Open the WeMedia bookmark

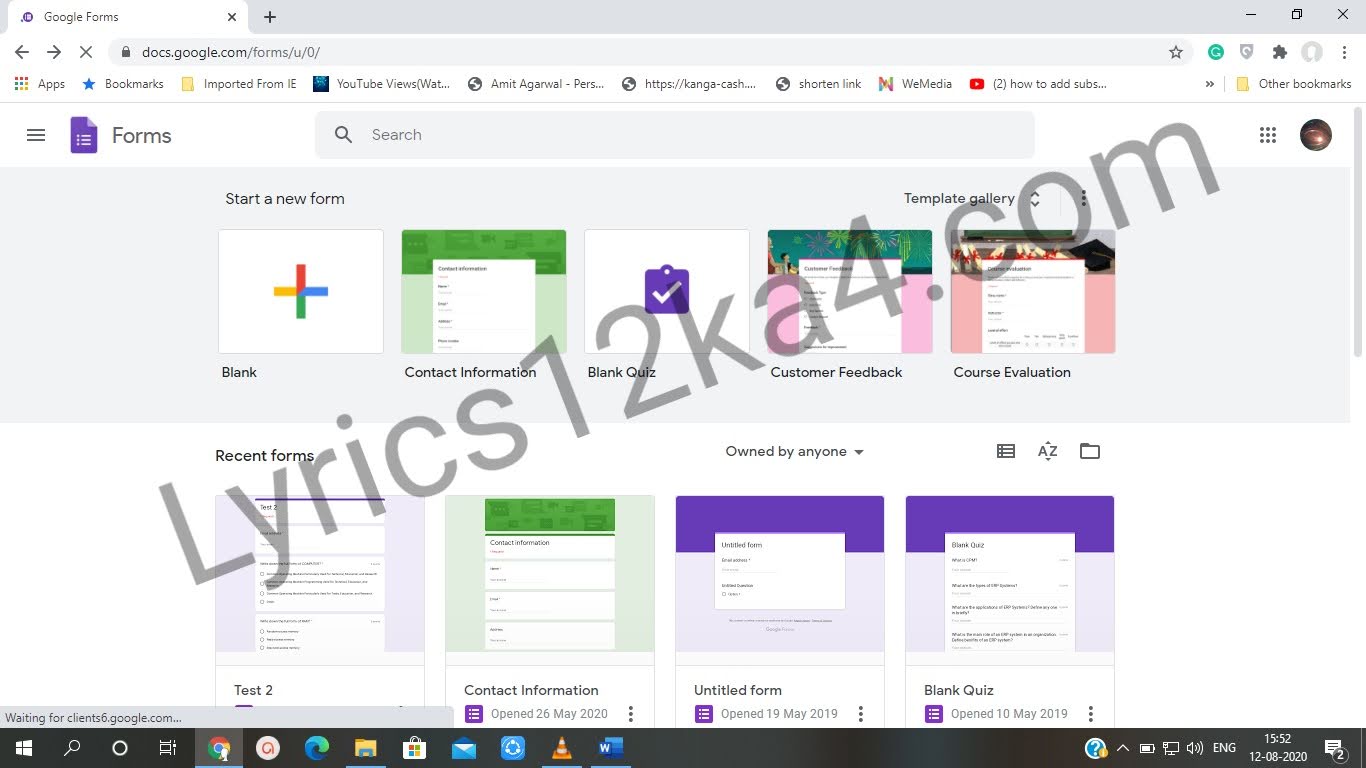pyautogui.click(x=915, y=84)
